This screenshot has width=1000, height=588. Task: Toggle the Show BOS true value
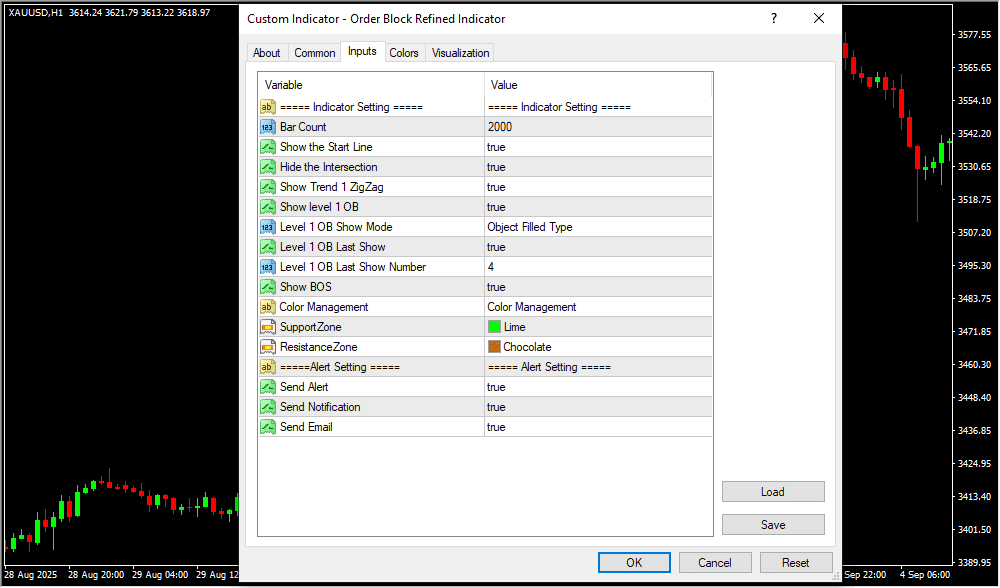click(597, 287)
